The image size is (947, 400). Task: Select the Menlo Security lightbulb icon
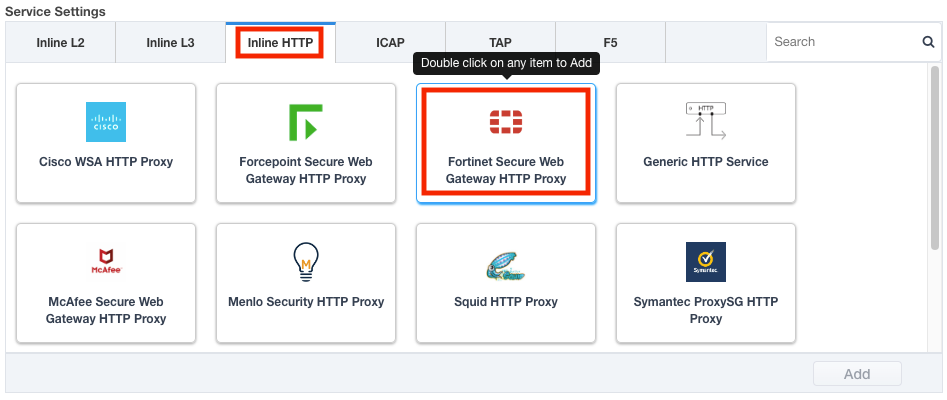click(305, 262)
